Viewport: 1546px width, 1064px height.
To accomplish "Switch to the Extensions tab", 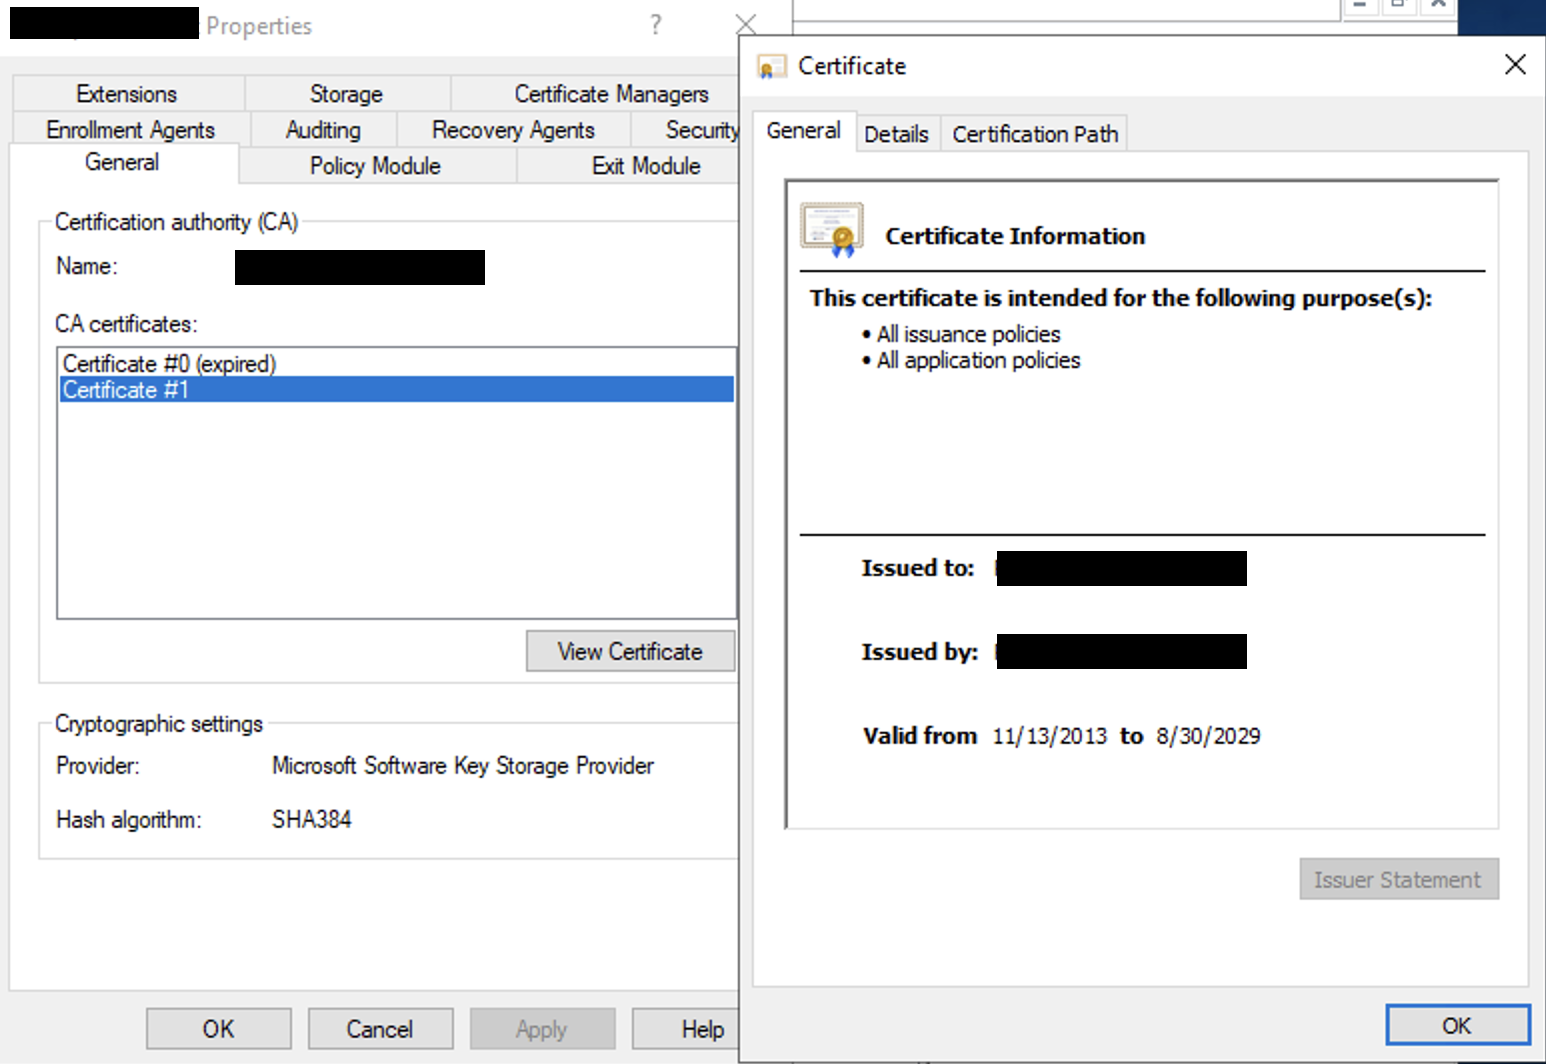I will [127, 93].
